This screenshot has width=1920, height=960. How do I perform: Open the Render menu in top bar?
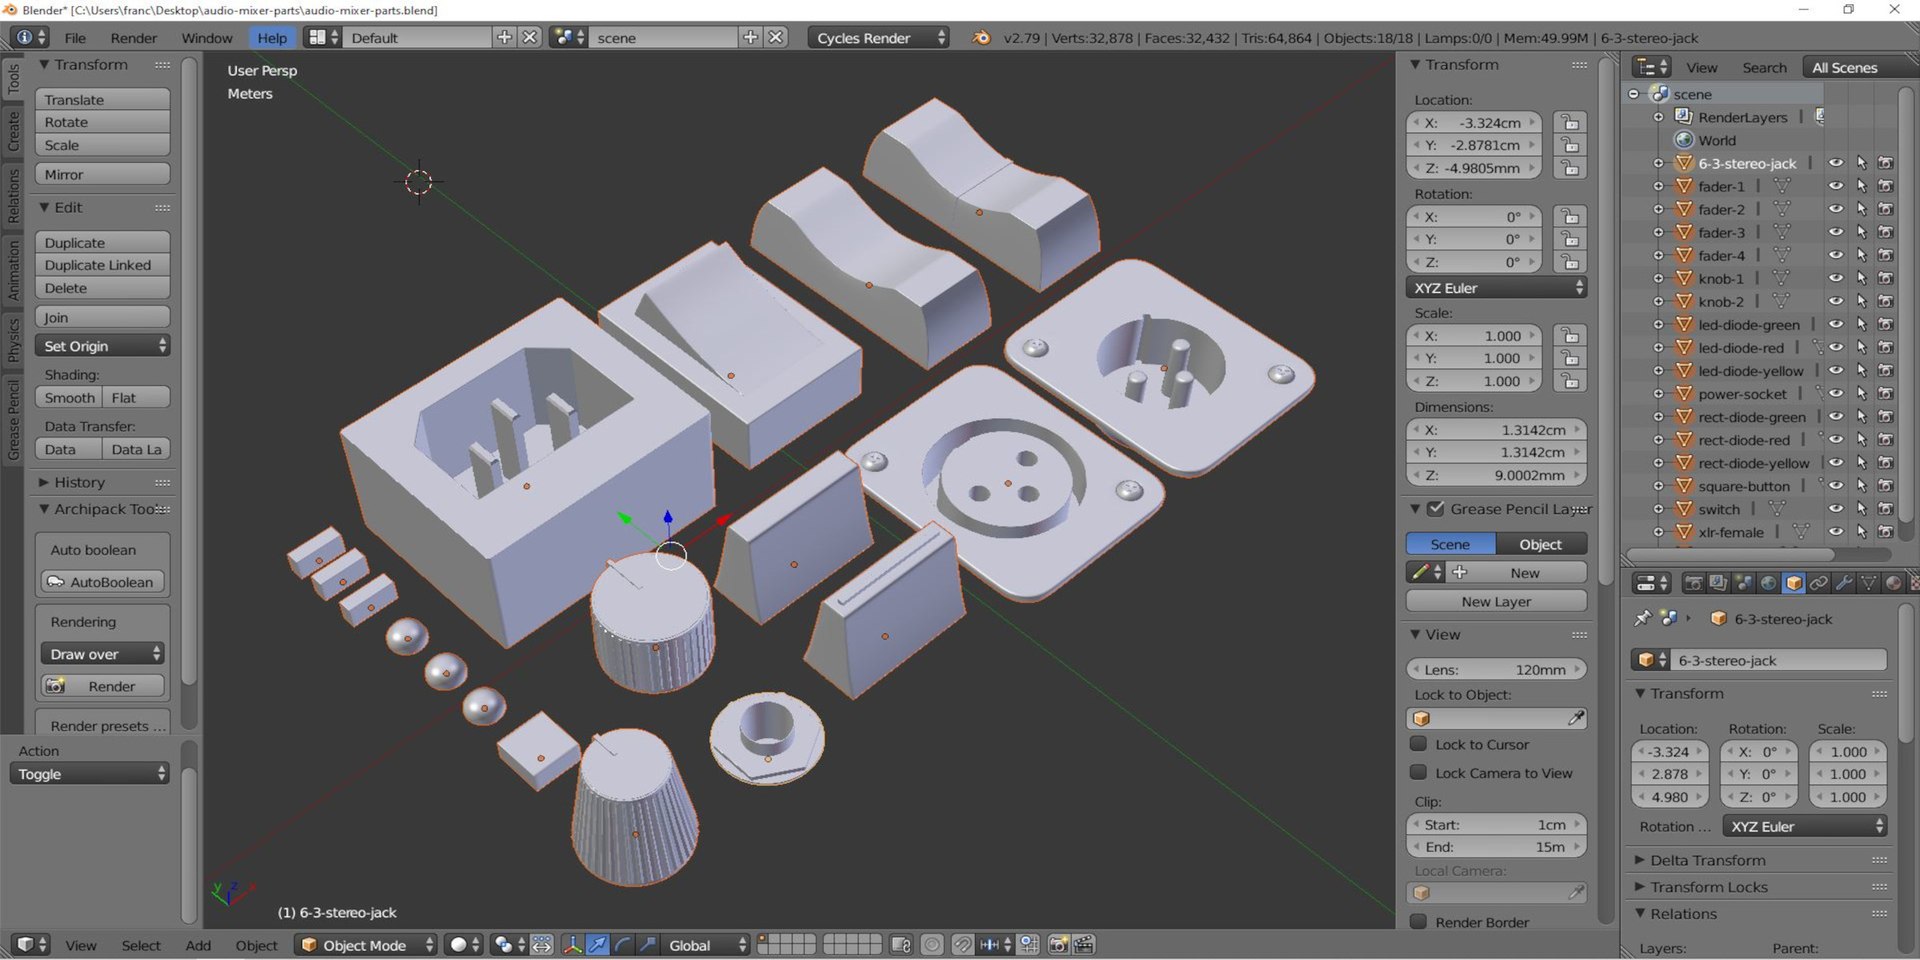[134, 38]
